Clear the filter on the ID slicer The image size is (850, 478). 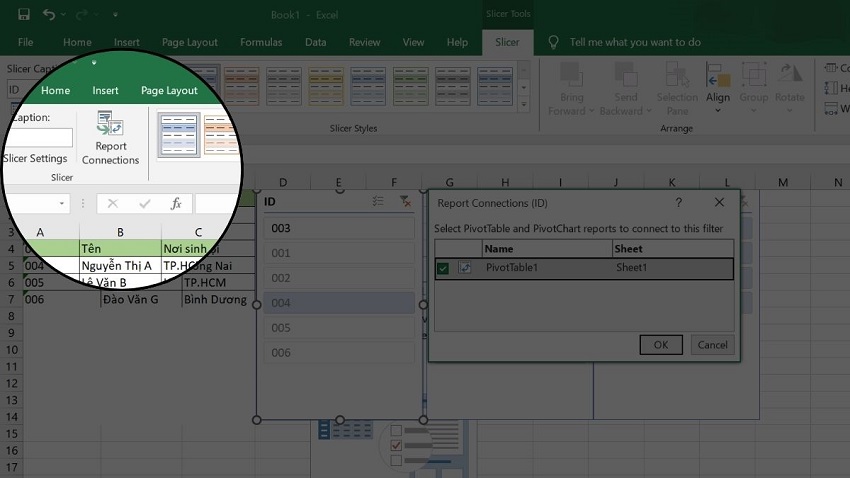click(404, 201)
